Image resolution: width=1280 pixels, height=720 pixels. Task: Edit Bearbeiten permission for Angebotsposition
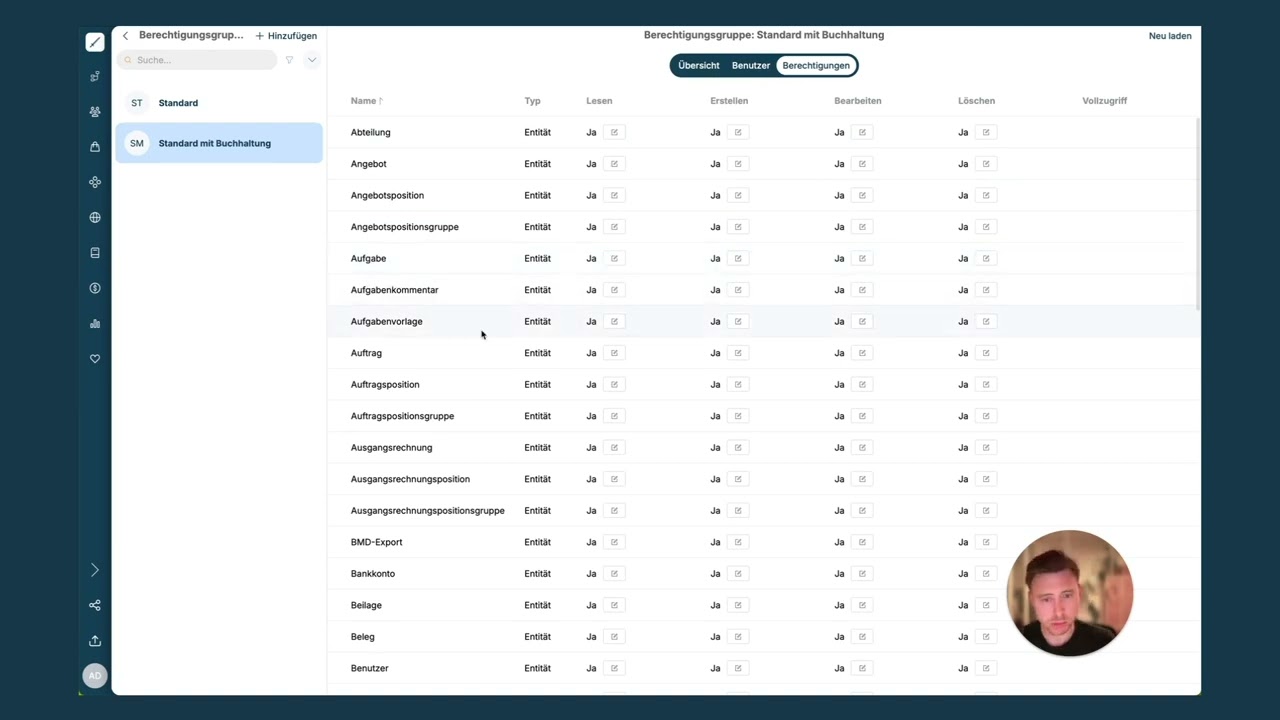click(862, 195)
